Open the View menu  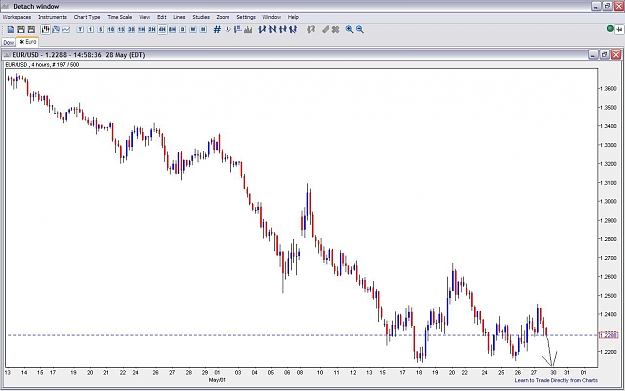tap(144, 17)
